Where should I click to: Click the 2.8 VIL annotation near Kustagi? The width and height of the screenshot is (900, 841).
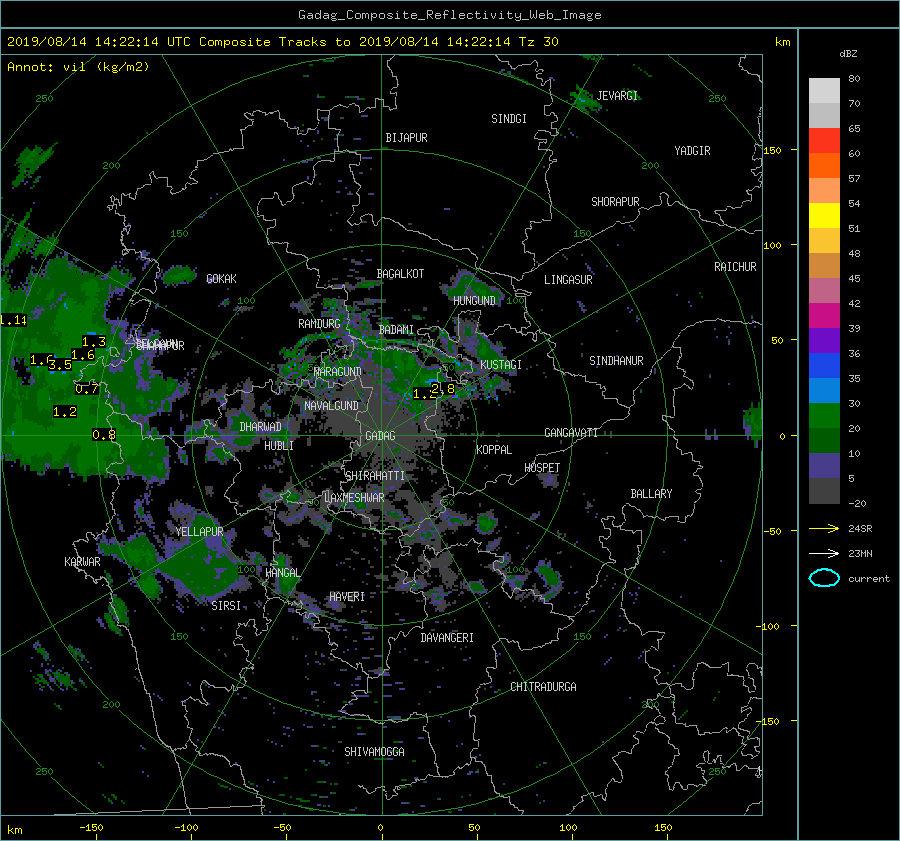[x=443, y=389]
